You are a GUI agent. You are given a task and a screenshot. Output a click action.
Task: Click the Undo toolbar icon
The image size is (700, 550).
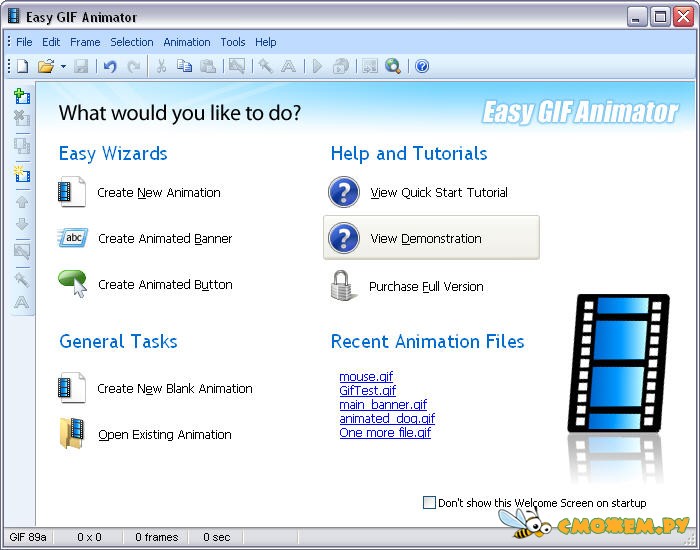point(110,67)
